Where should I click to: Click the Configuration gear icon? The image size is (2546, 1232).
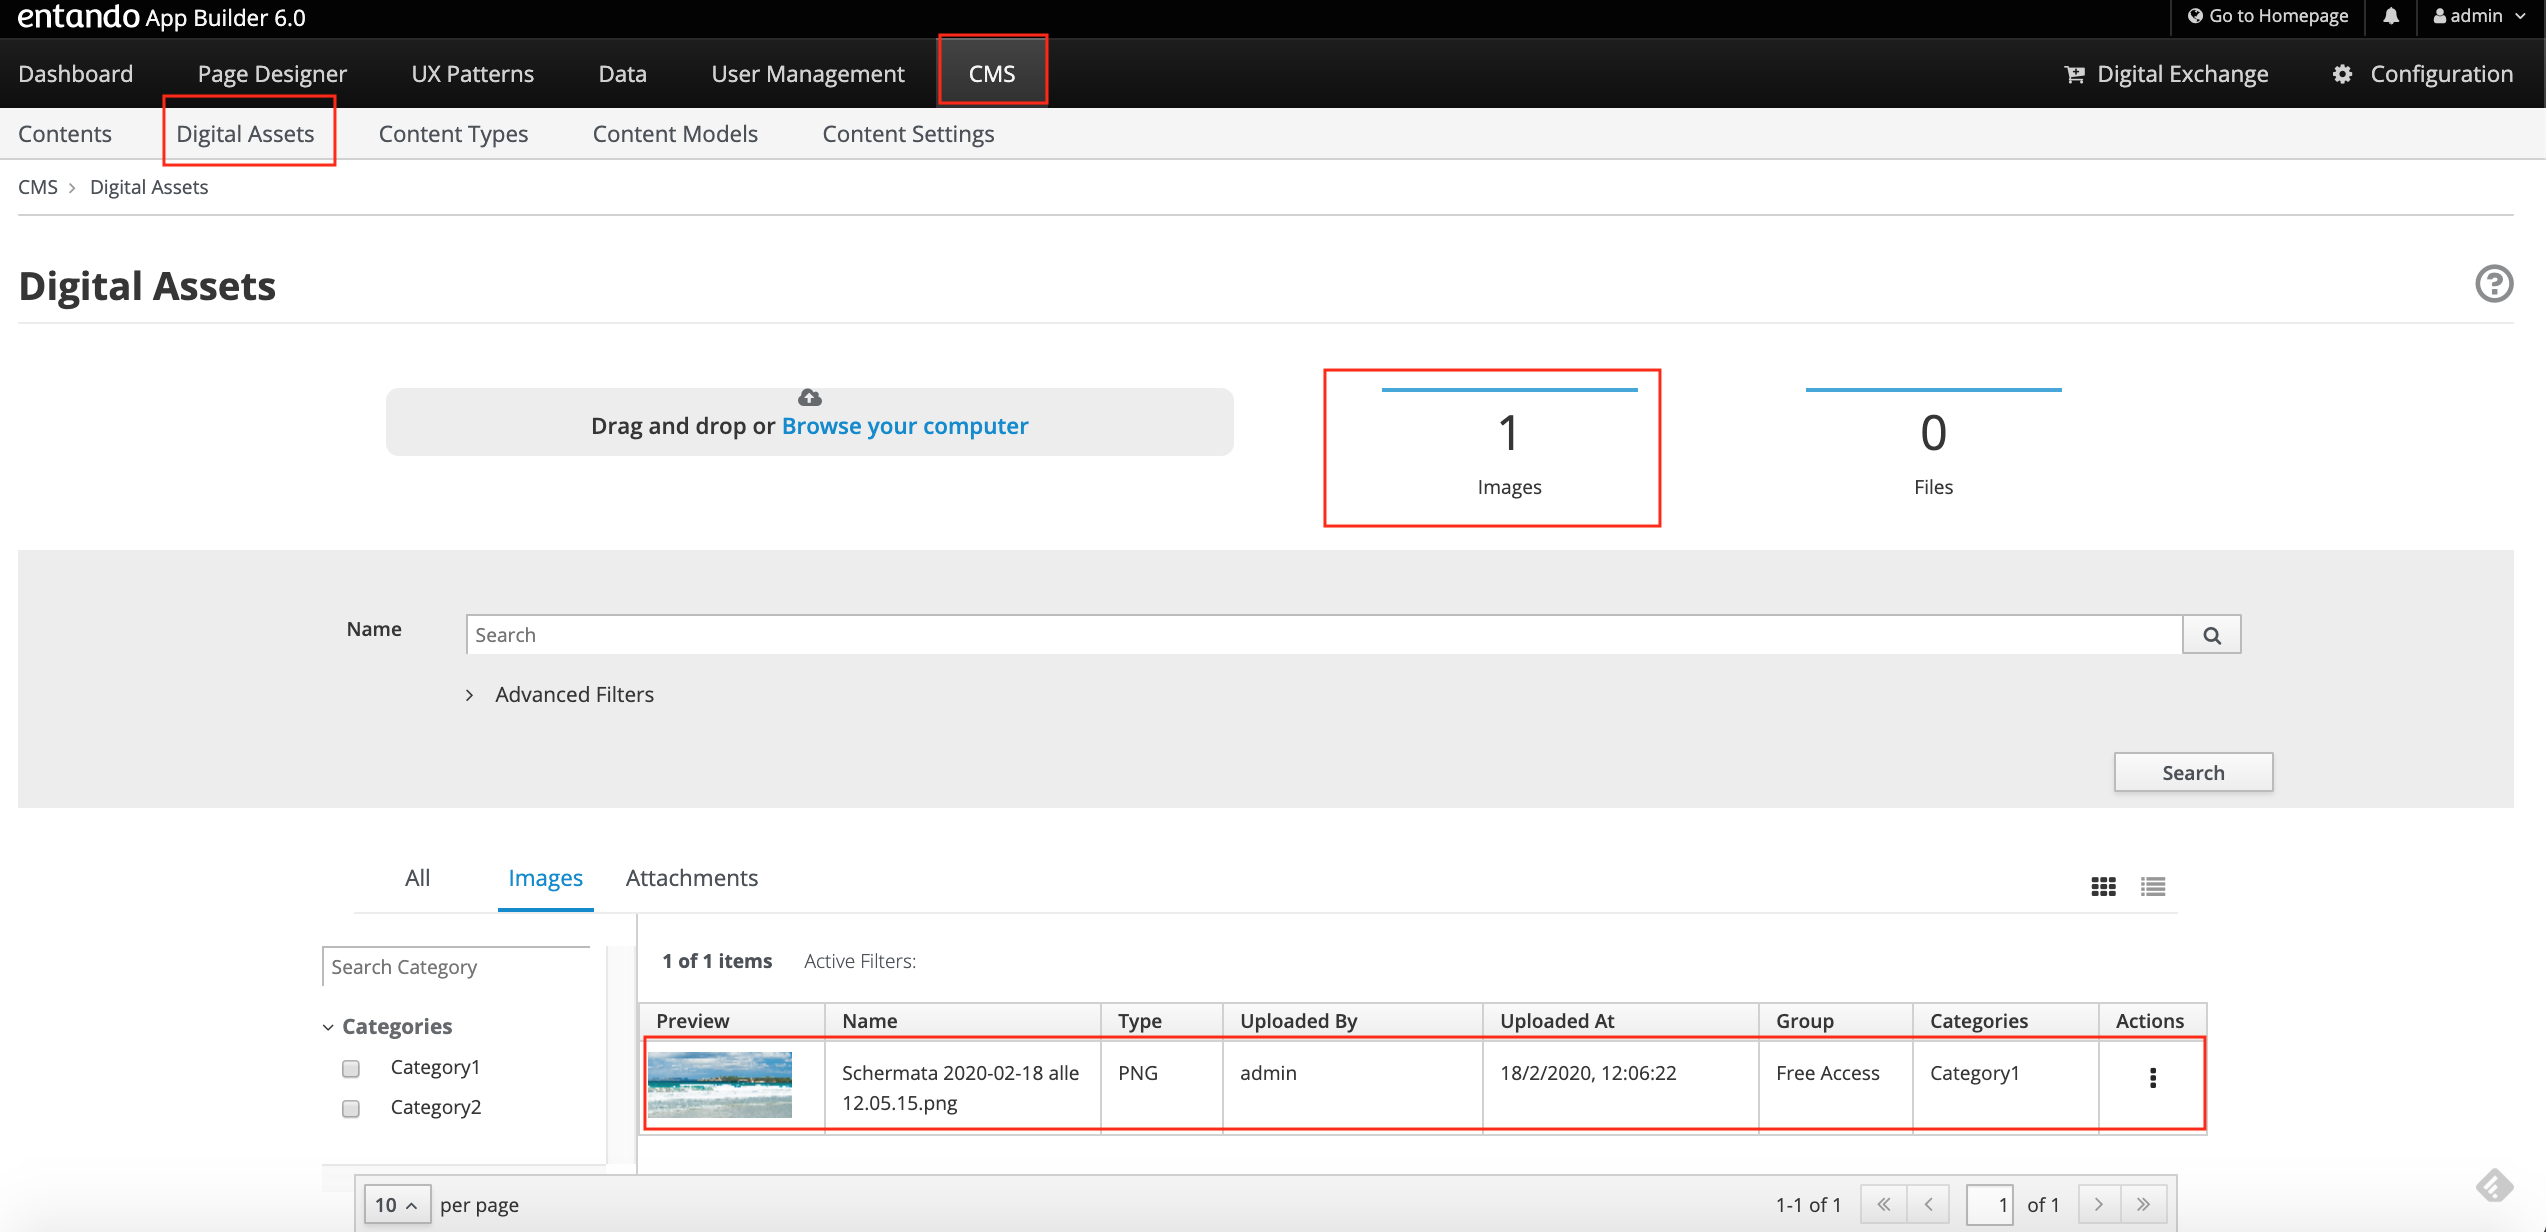tap(2342, 74)
